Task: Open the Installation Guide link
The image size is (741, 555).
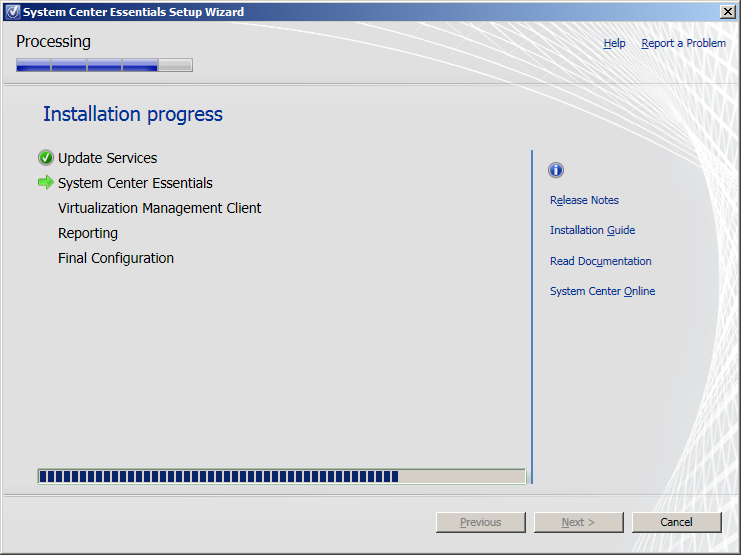Action: 593,230
